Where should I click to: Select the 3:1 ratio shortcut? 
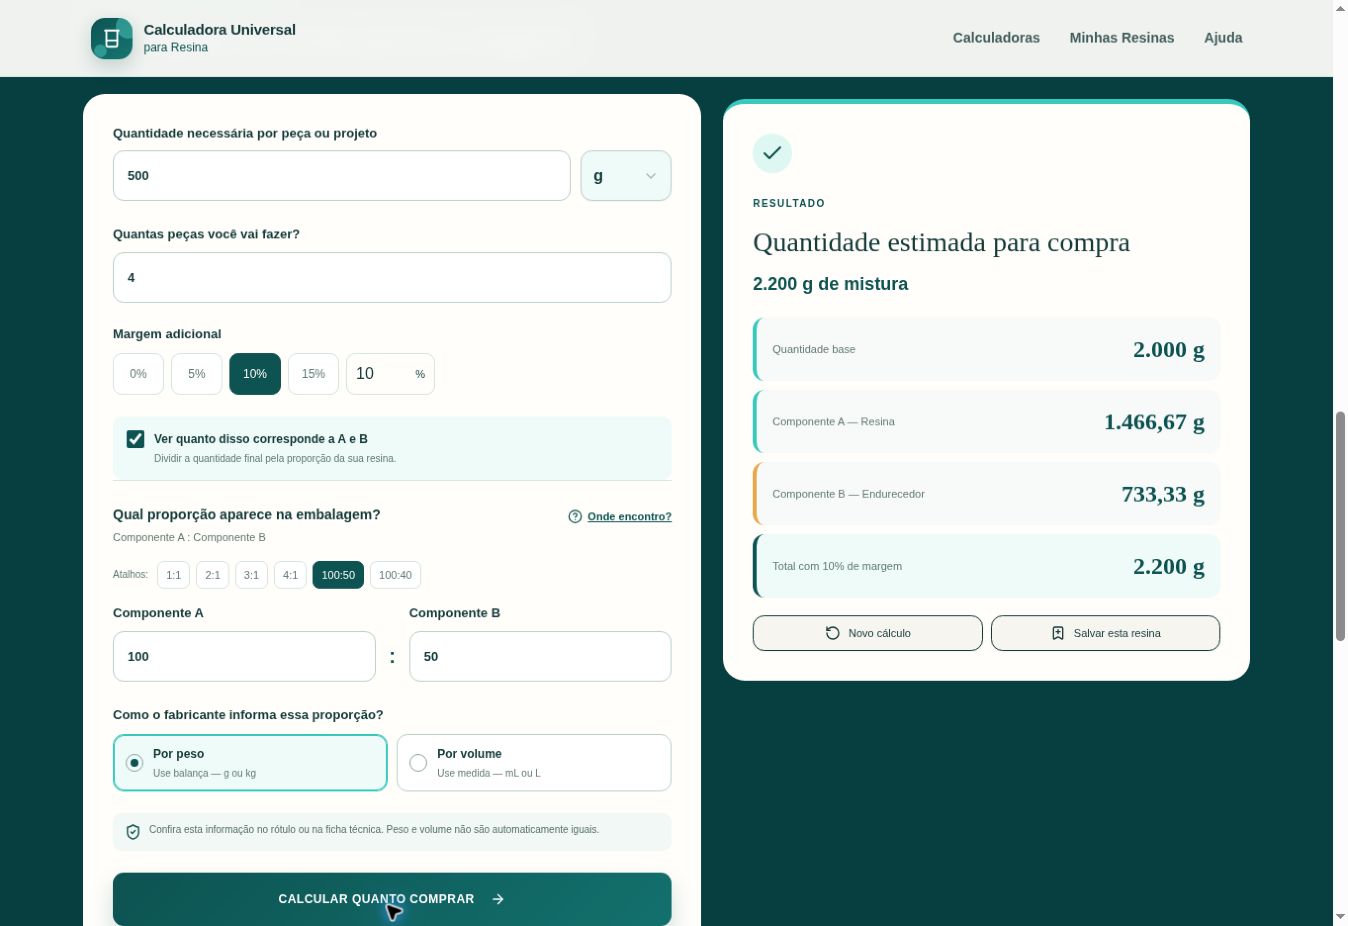[251, 575]
